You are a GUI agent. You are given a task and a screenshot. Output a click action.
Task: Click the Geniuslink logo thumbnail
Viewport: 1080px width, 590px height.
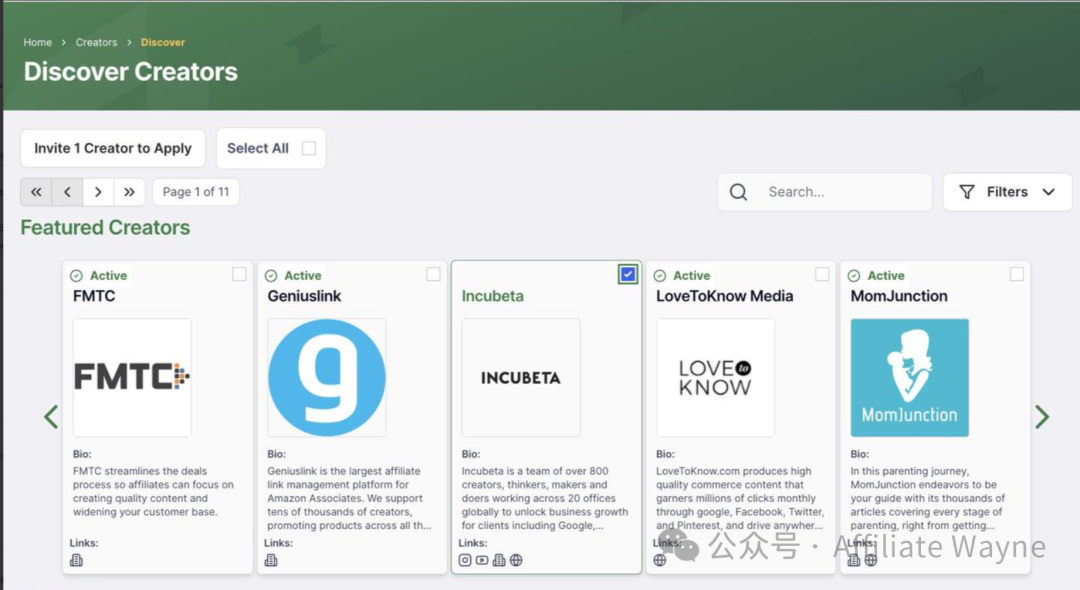click(326, 377)
